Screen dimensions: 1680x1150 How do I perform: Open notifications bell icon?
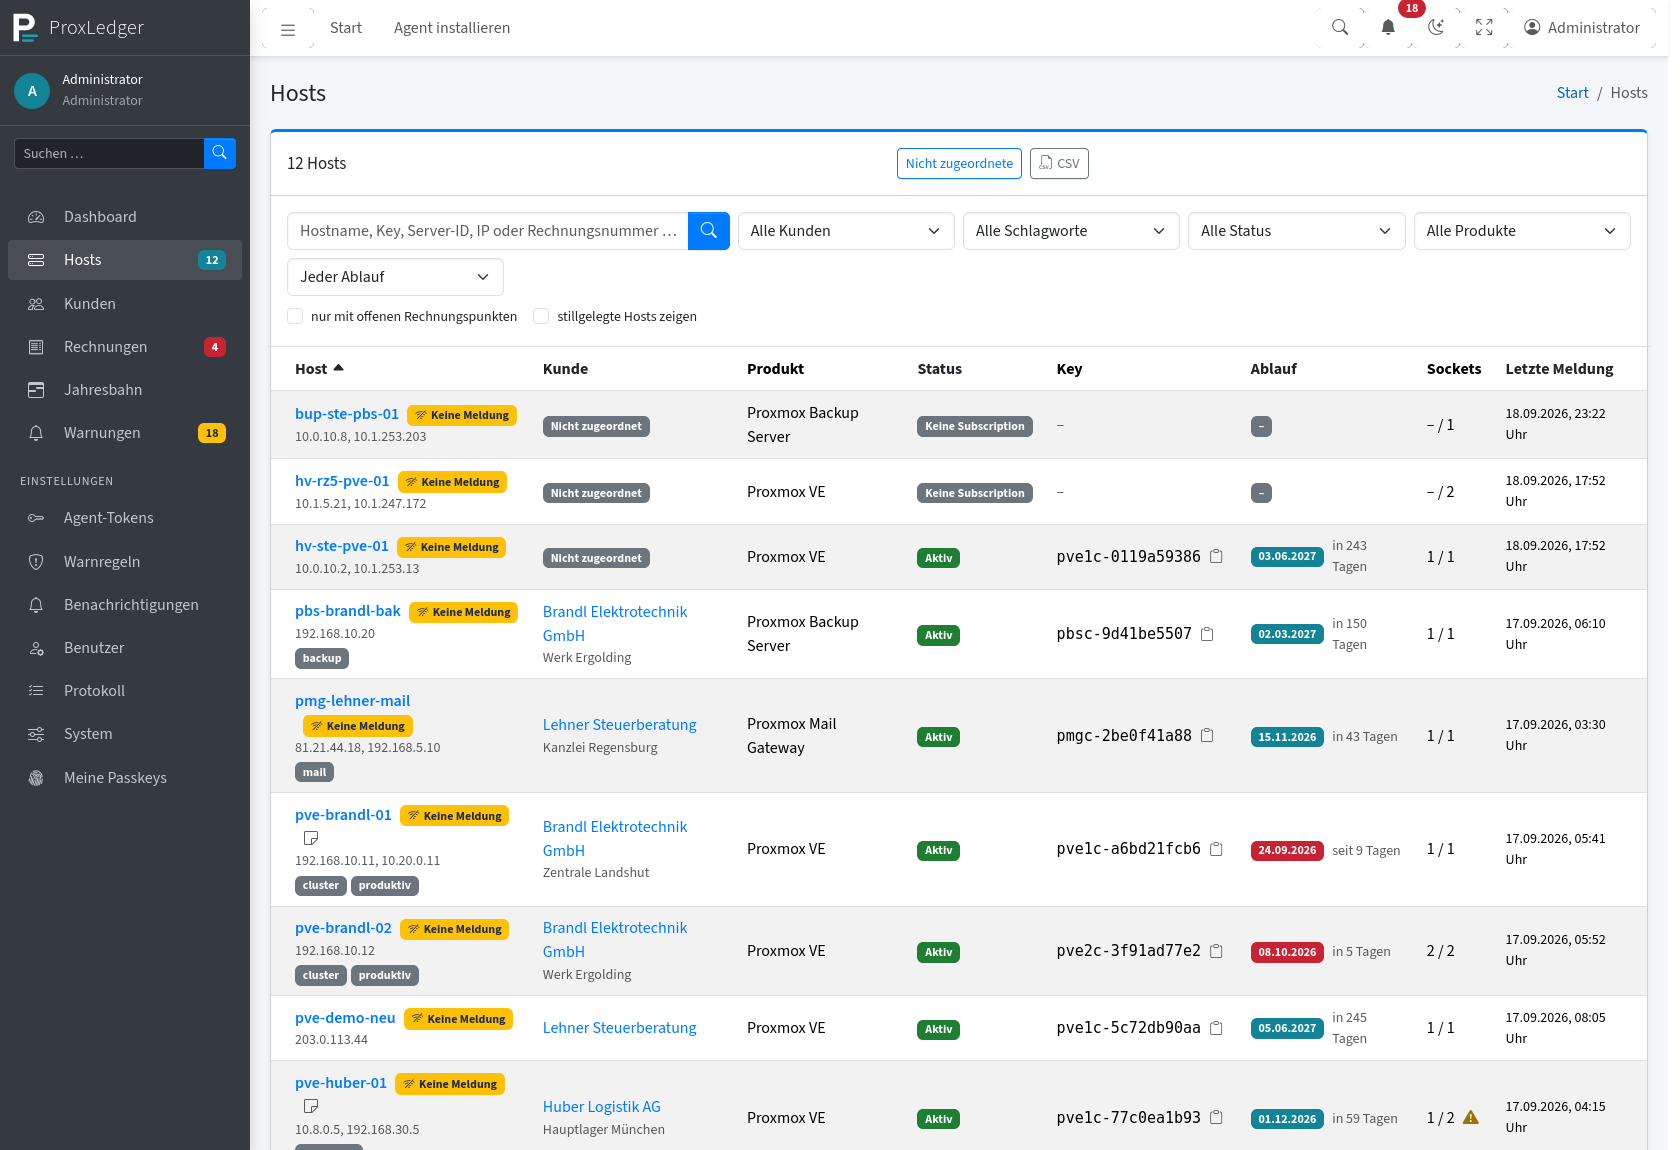pyautogui.click(x=1388, y=28)
